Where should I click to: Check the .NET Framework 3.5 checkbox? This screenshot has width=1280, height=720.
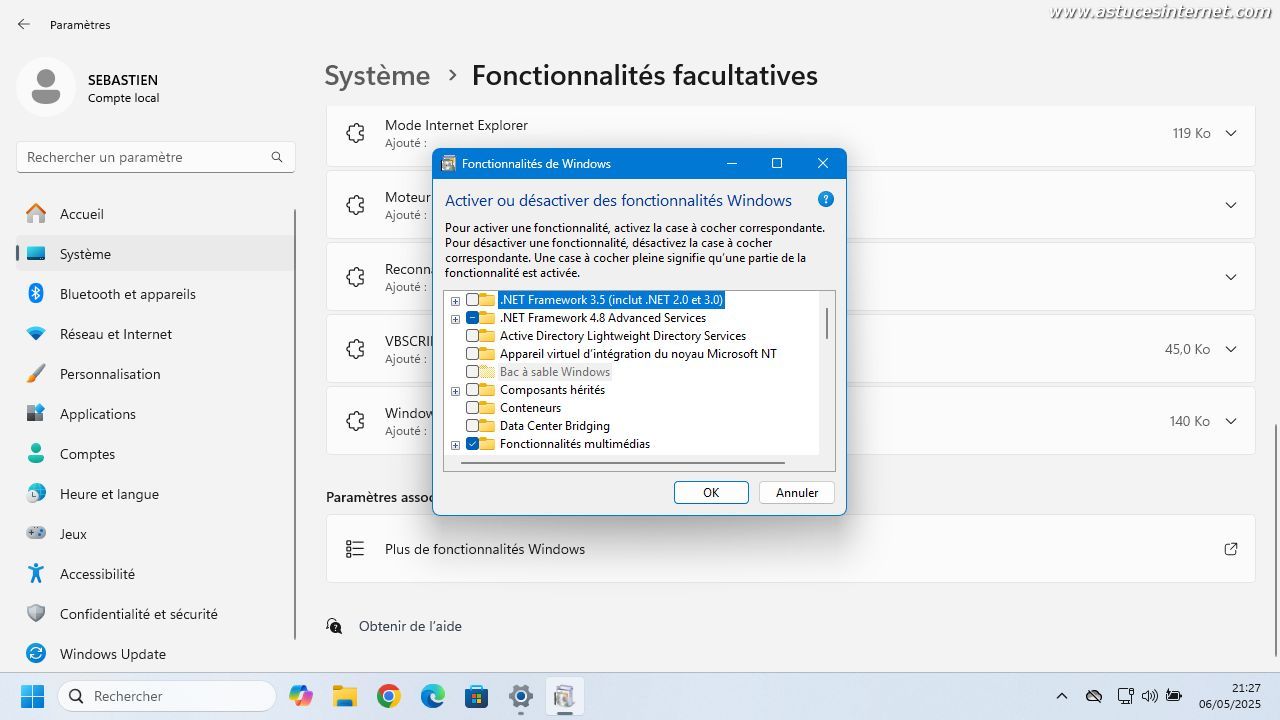tap(472, 300)
